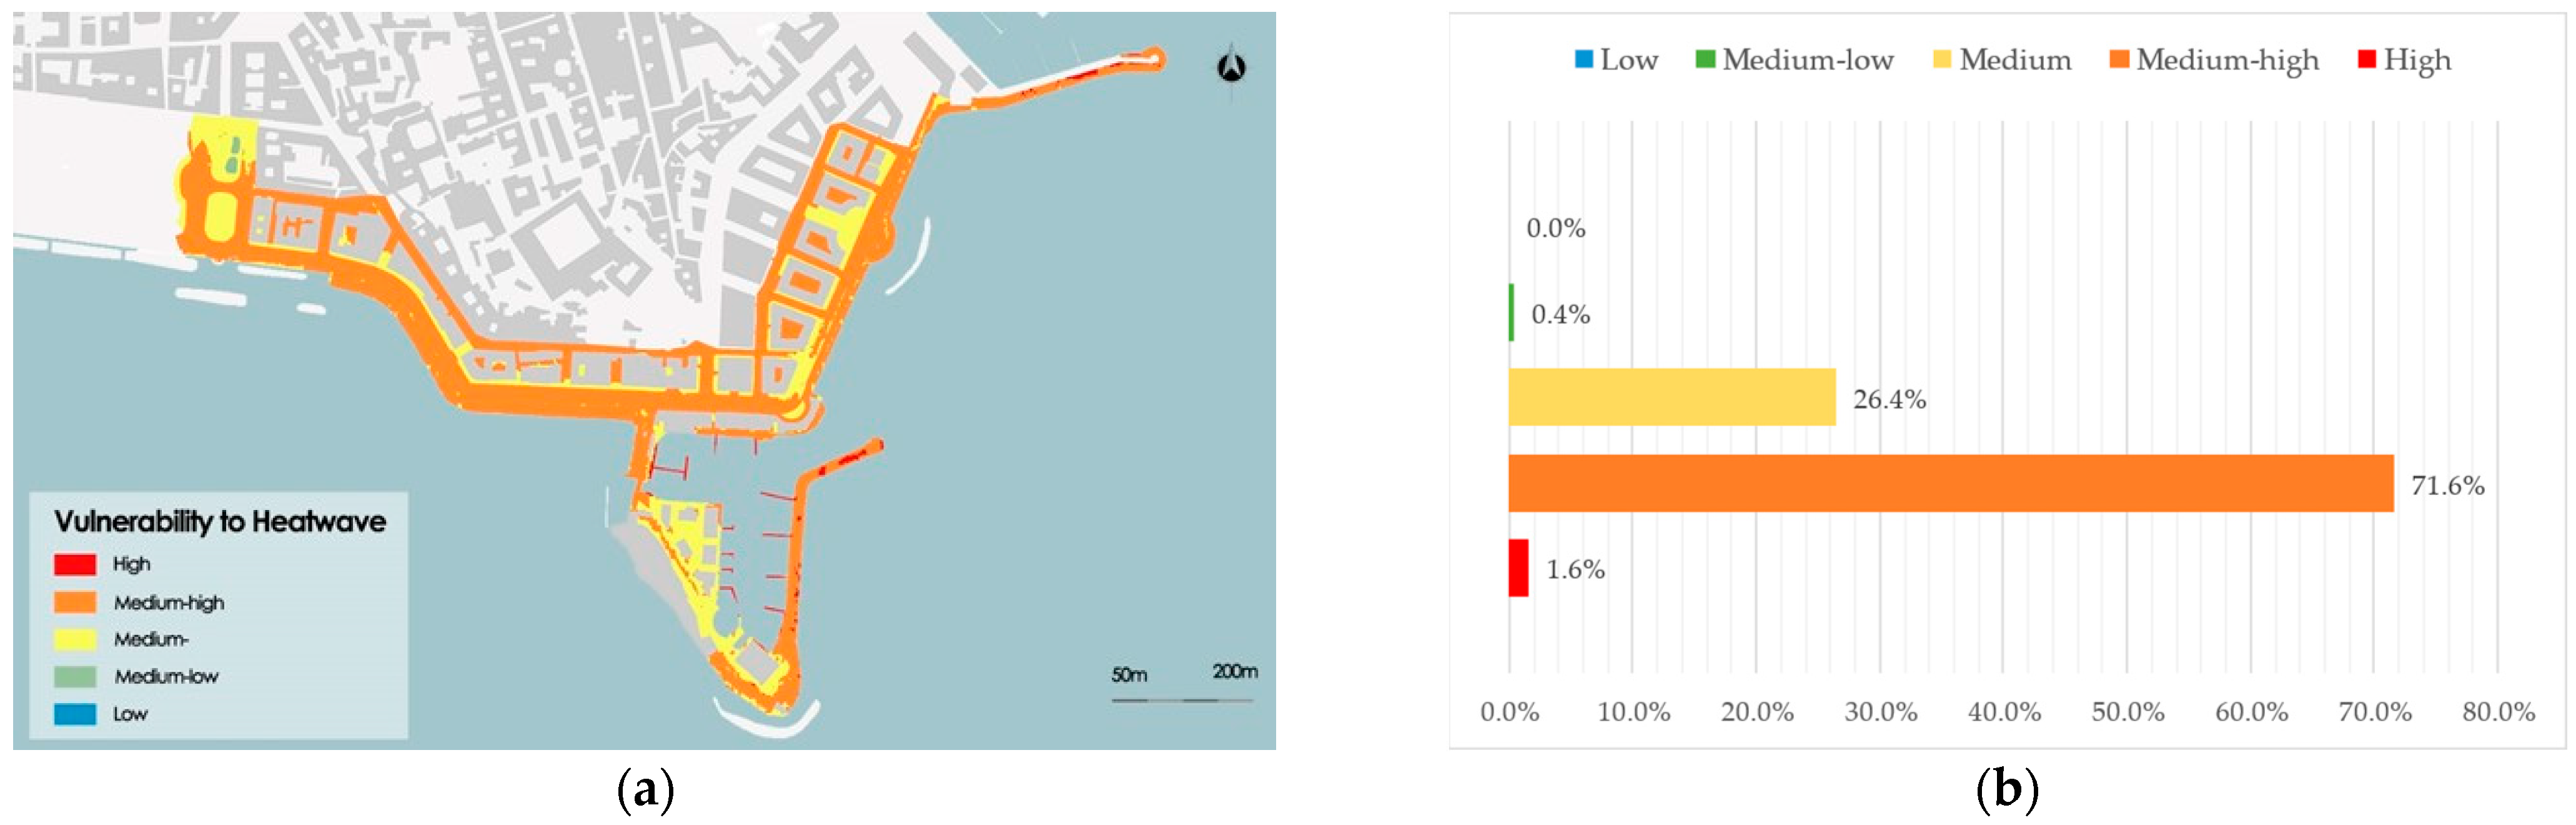
Task: Click the red High swatch in map legend
Action: pyautogui.click(x=75, y=565)
